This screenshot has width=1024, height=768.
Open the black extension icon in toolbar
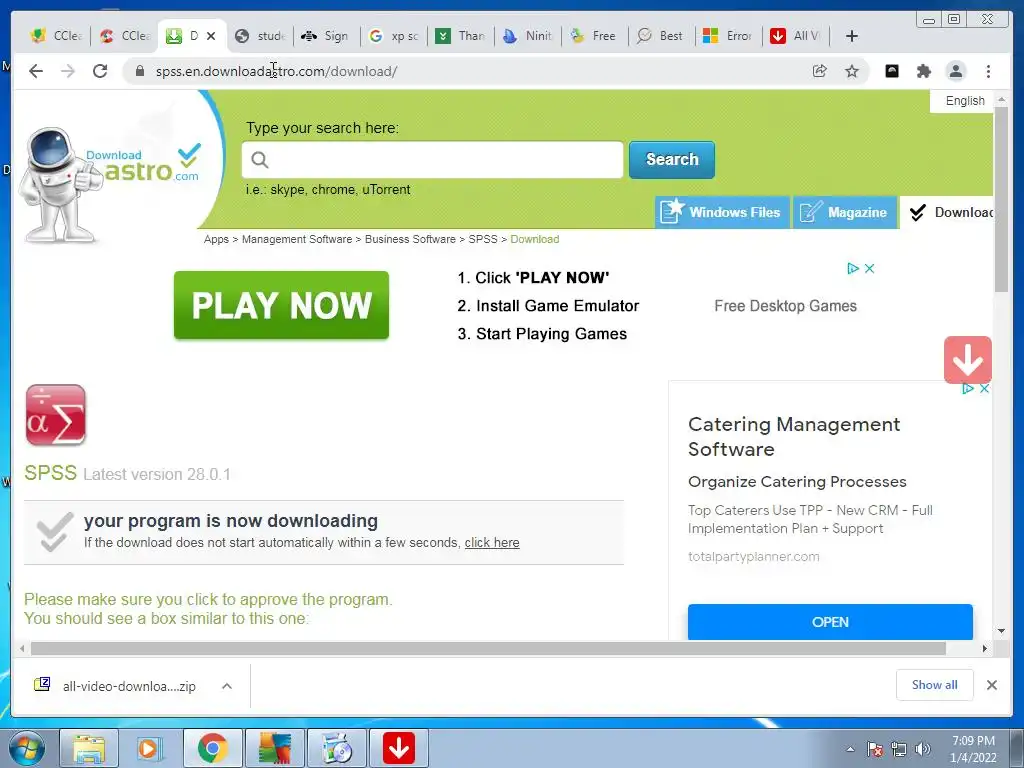point(891,71)
